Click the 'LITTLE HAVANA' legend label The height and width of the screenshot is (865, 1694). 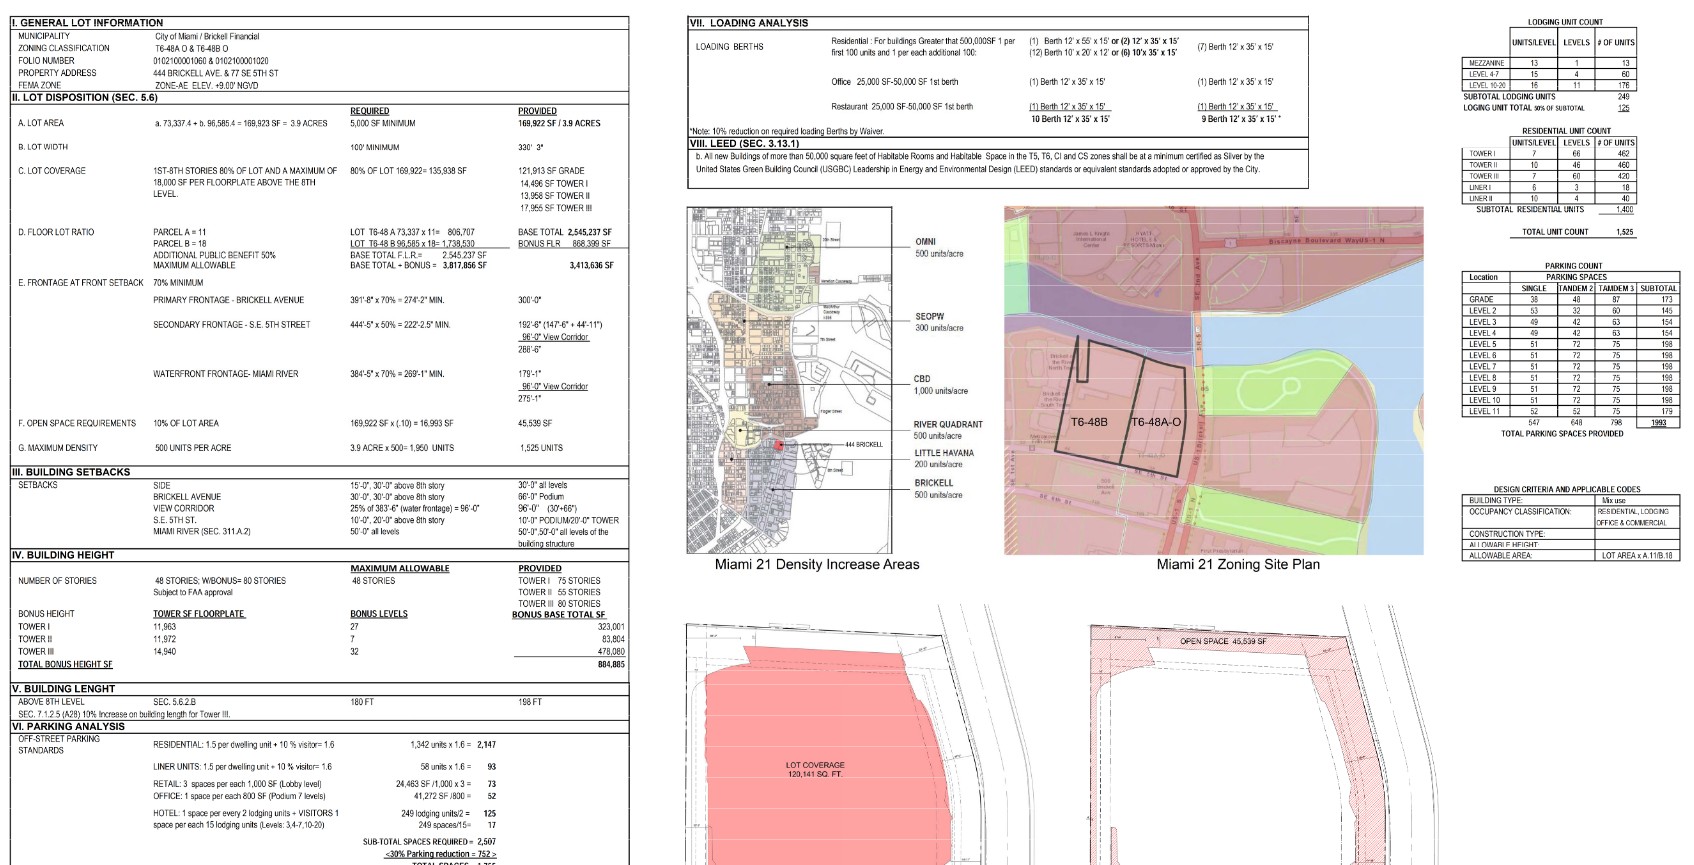coord(944,453)
